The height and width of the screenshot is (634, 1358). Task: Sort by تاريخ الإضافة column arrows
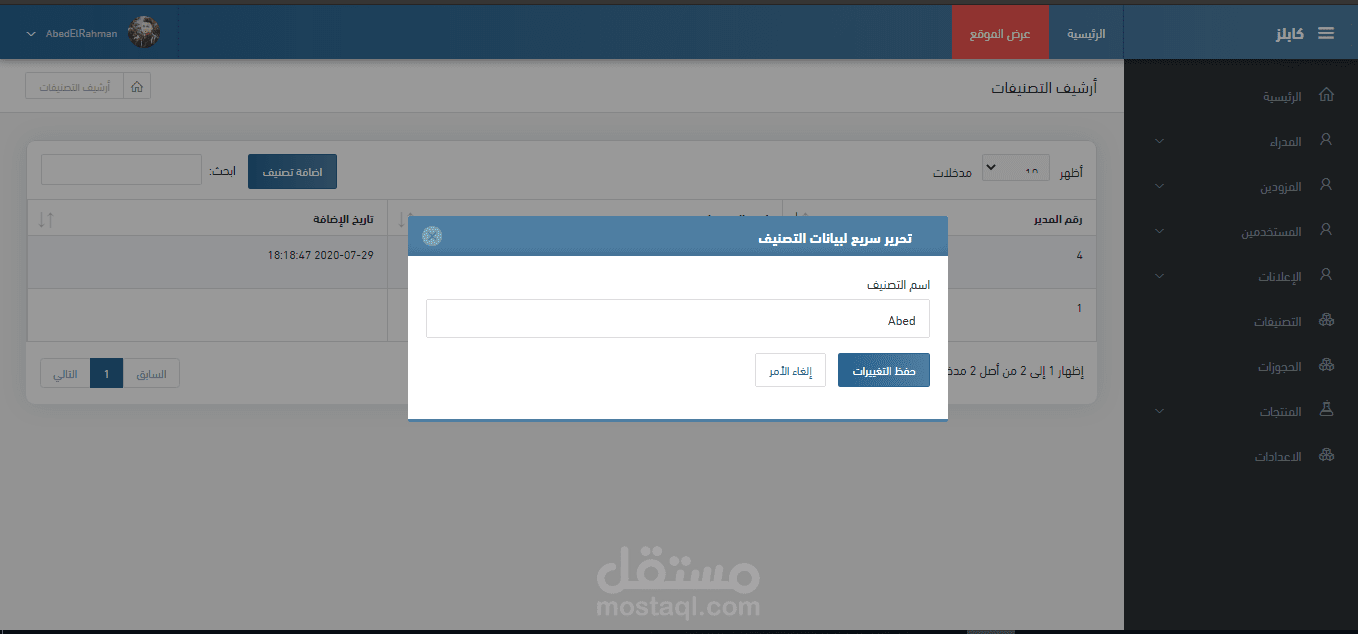click(x=45, y=218)
